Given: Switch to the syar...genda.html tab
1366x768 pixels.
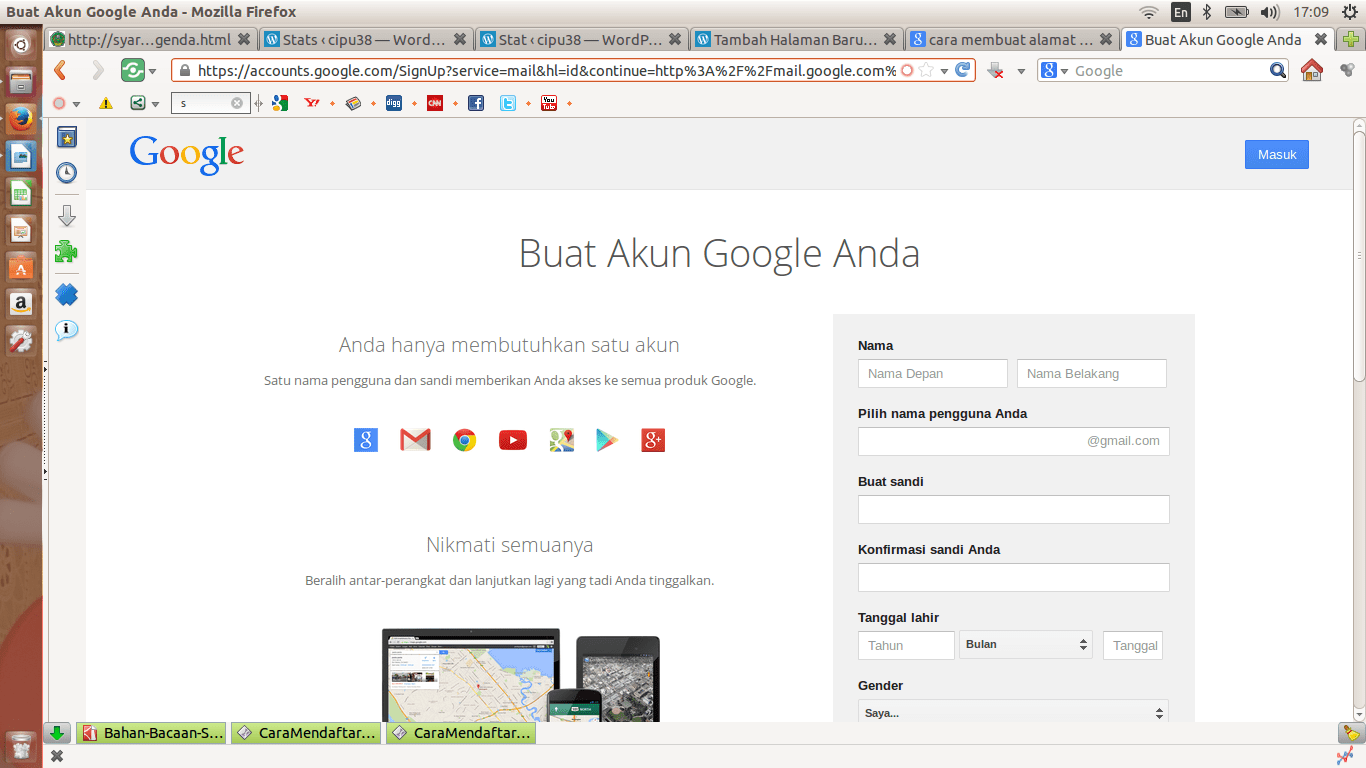Looking at the screenshot, I should click(x=151, y=40).
